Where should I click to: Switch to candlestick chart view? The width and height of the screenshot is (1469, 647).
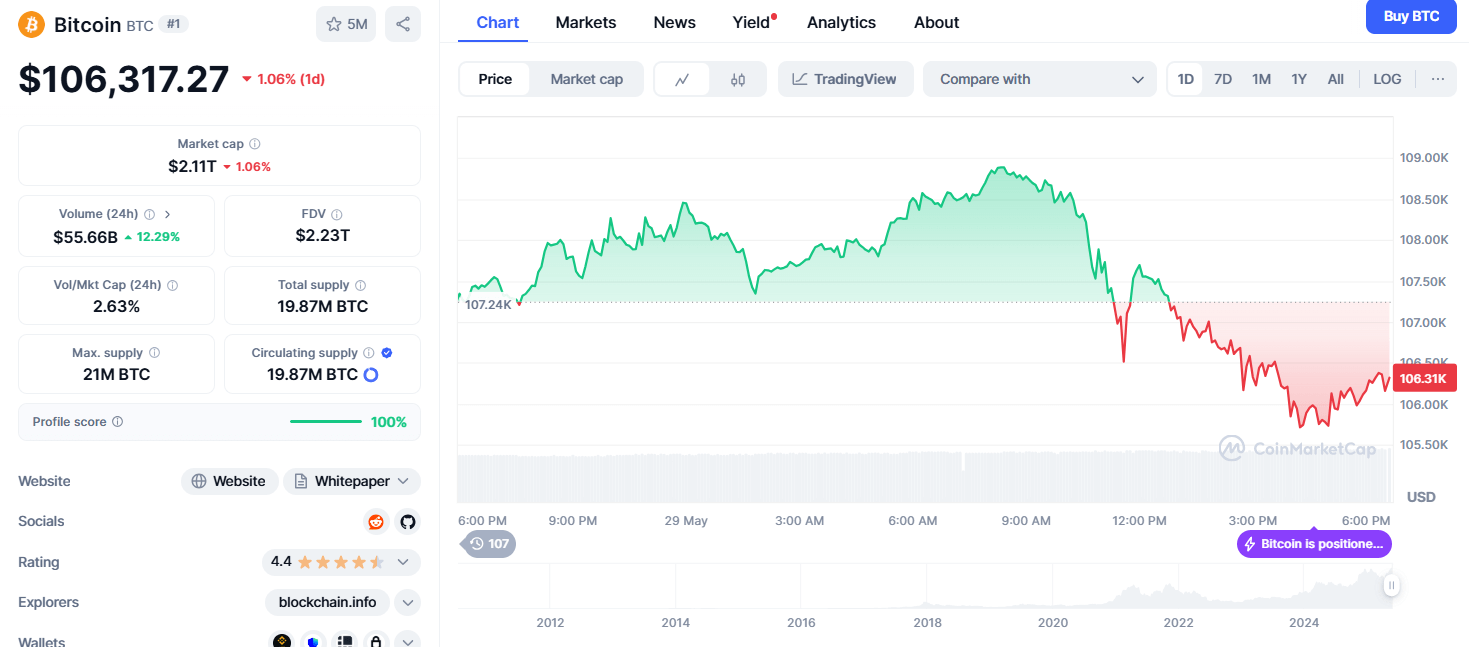[738, 79]
